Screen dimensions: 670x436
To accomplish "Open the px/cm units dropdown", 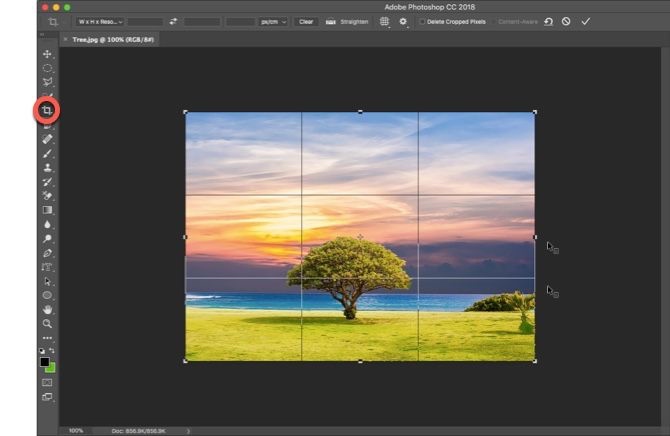I will pos(273,21).
